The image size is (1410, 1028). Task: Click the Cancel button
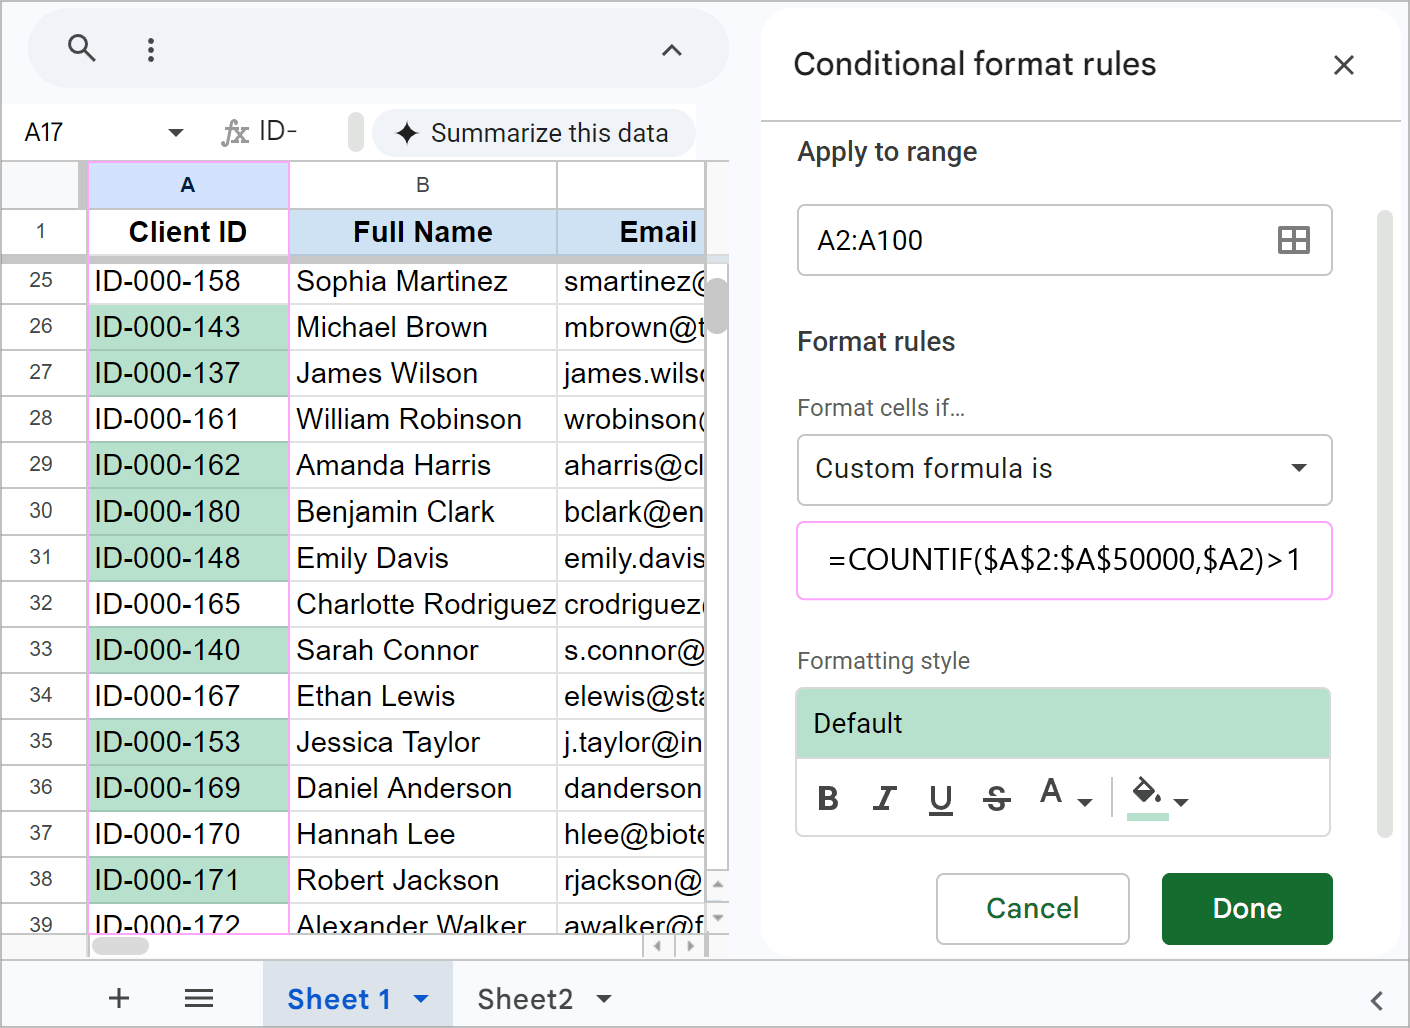[x=1032, y=908]
